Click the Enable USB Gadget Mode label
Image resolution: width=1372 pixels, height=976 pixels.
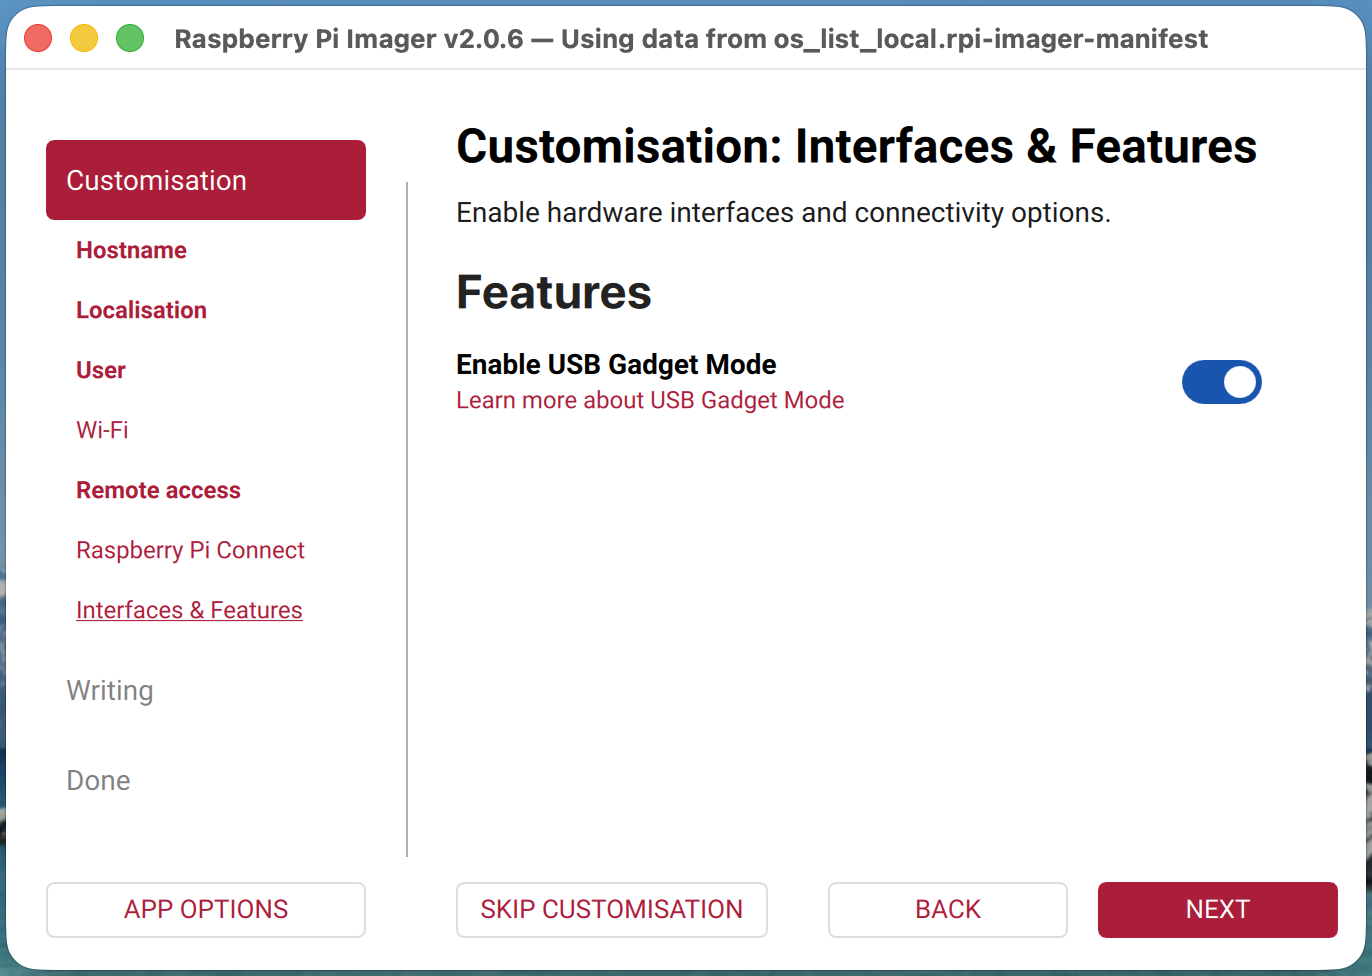[615, 364]
